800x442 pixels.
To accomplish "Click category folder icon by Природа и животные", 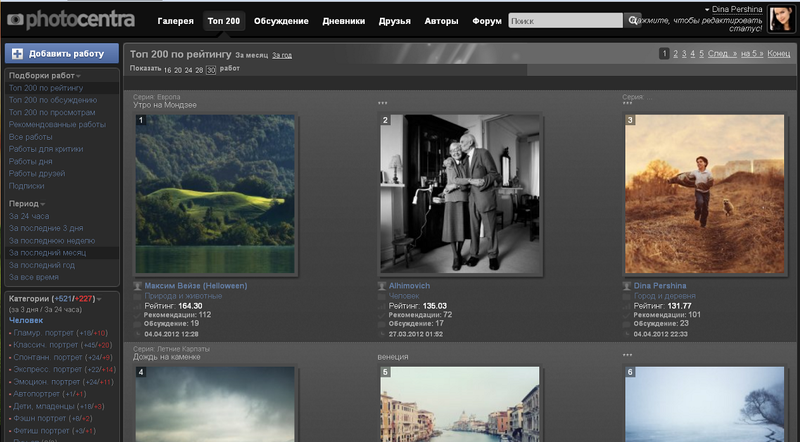I will point(138,296).
